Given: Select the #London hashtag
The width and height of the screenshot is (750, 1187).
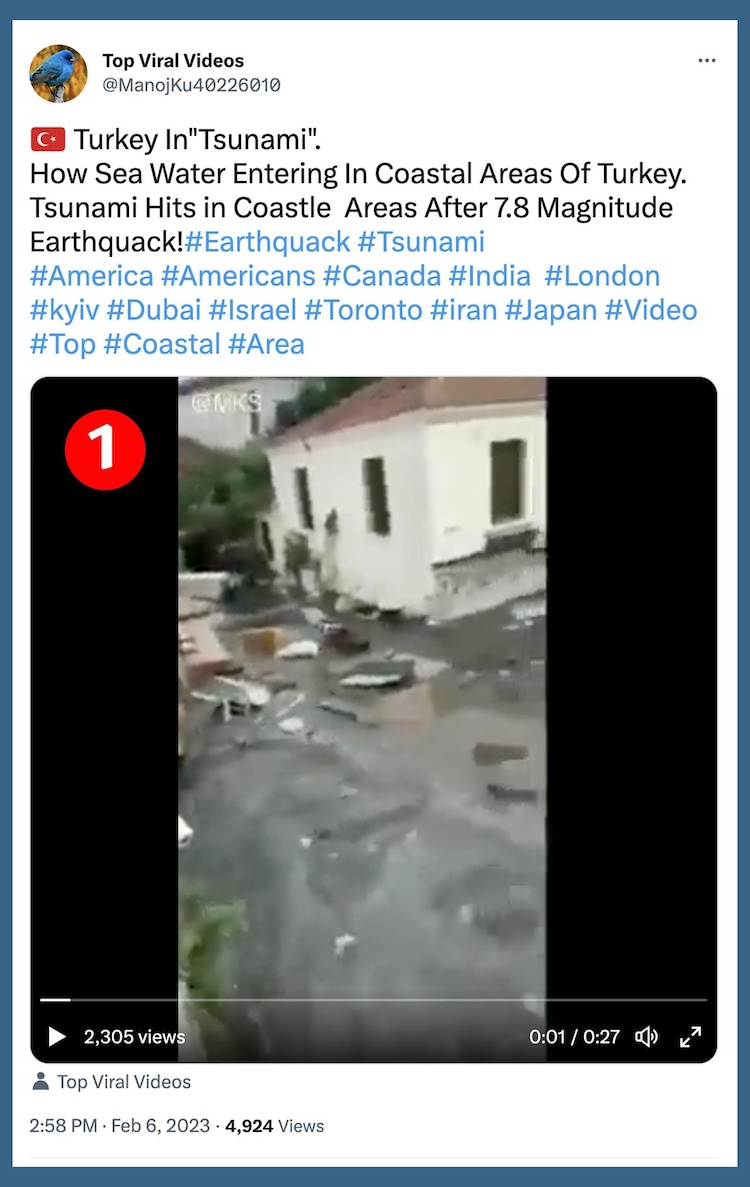Looking at the screenshot, I should click(602, 276).
